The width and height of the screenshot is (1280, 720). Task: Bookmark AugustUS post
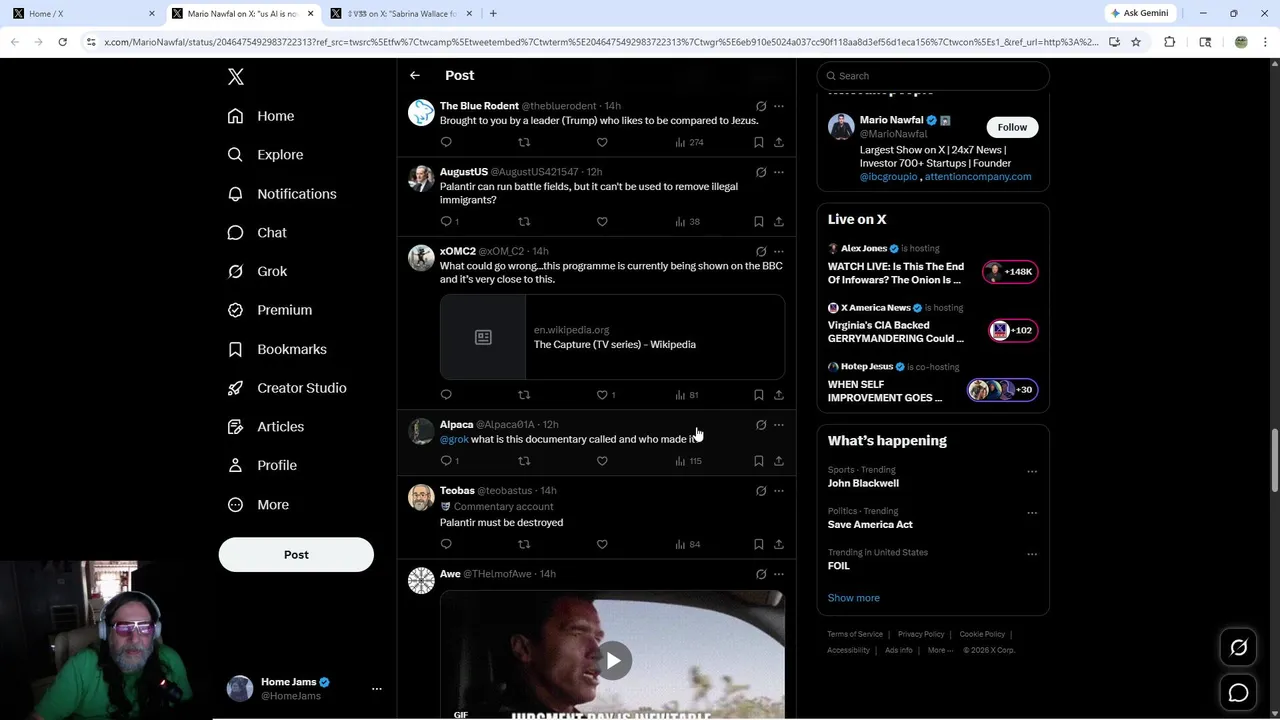759,221
